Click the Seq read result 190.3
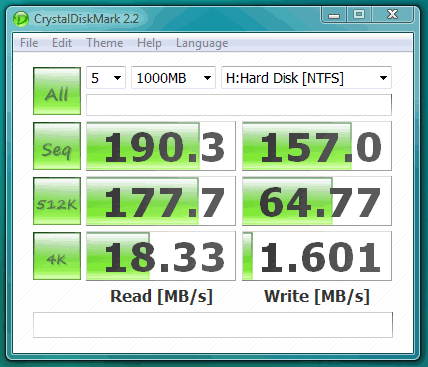 pos(161,146)
